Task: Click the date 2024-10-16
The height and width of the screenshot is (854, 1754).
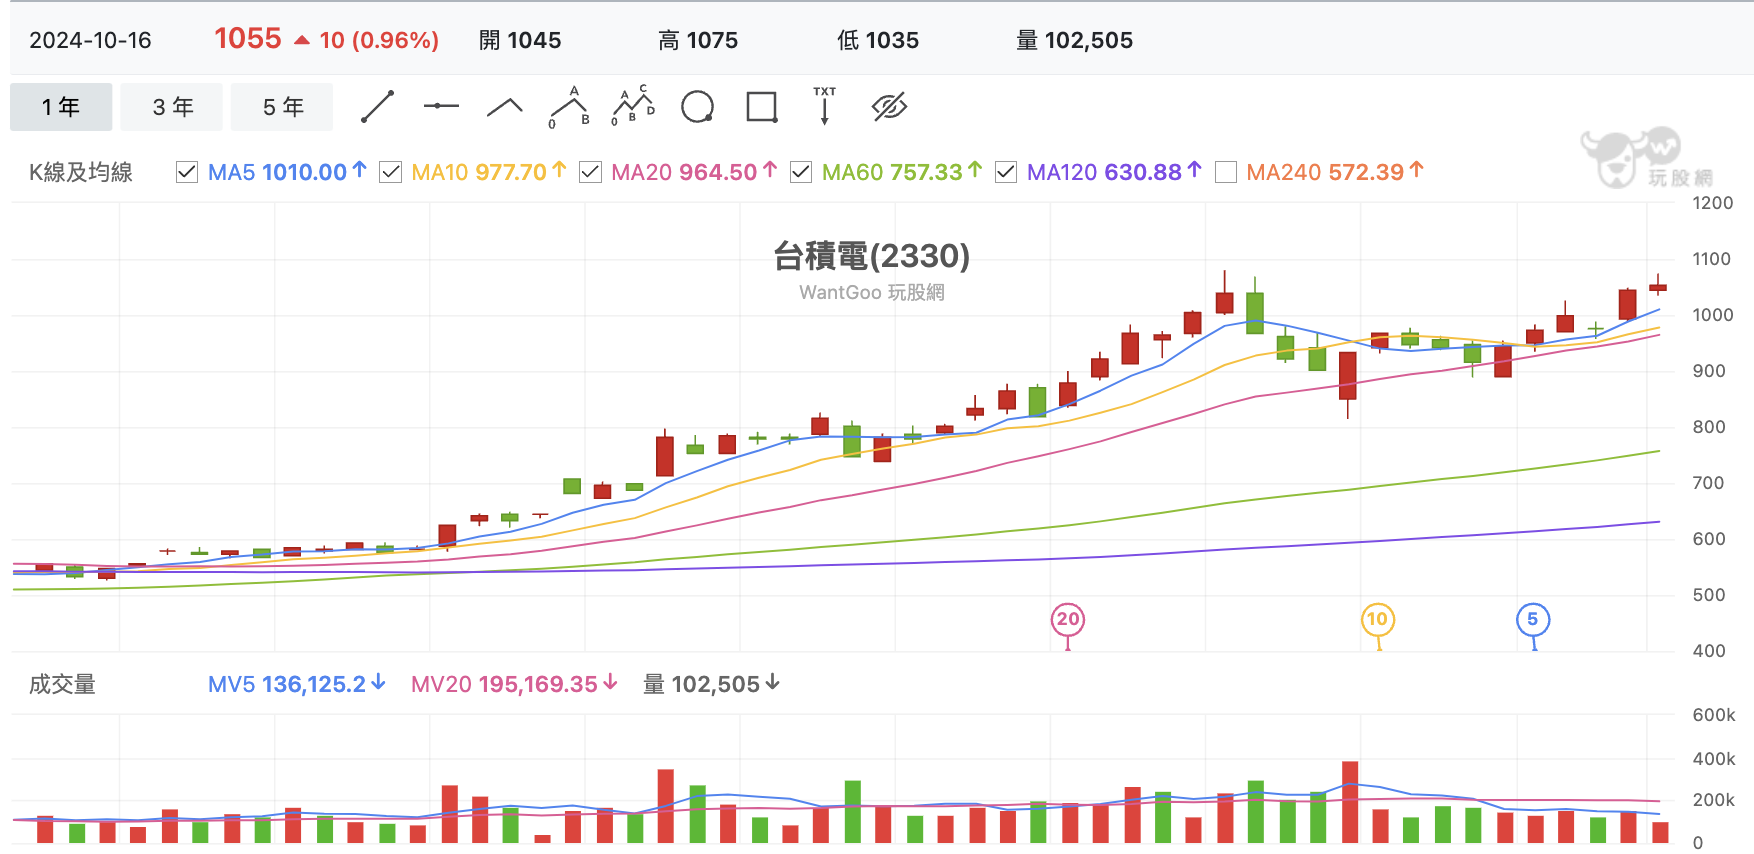Action: pos(90,40)
